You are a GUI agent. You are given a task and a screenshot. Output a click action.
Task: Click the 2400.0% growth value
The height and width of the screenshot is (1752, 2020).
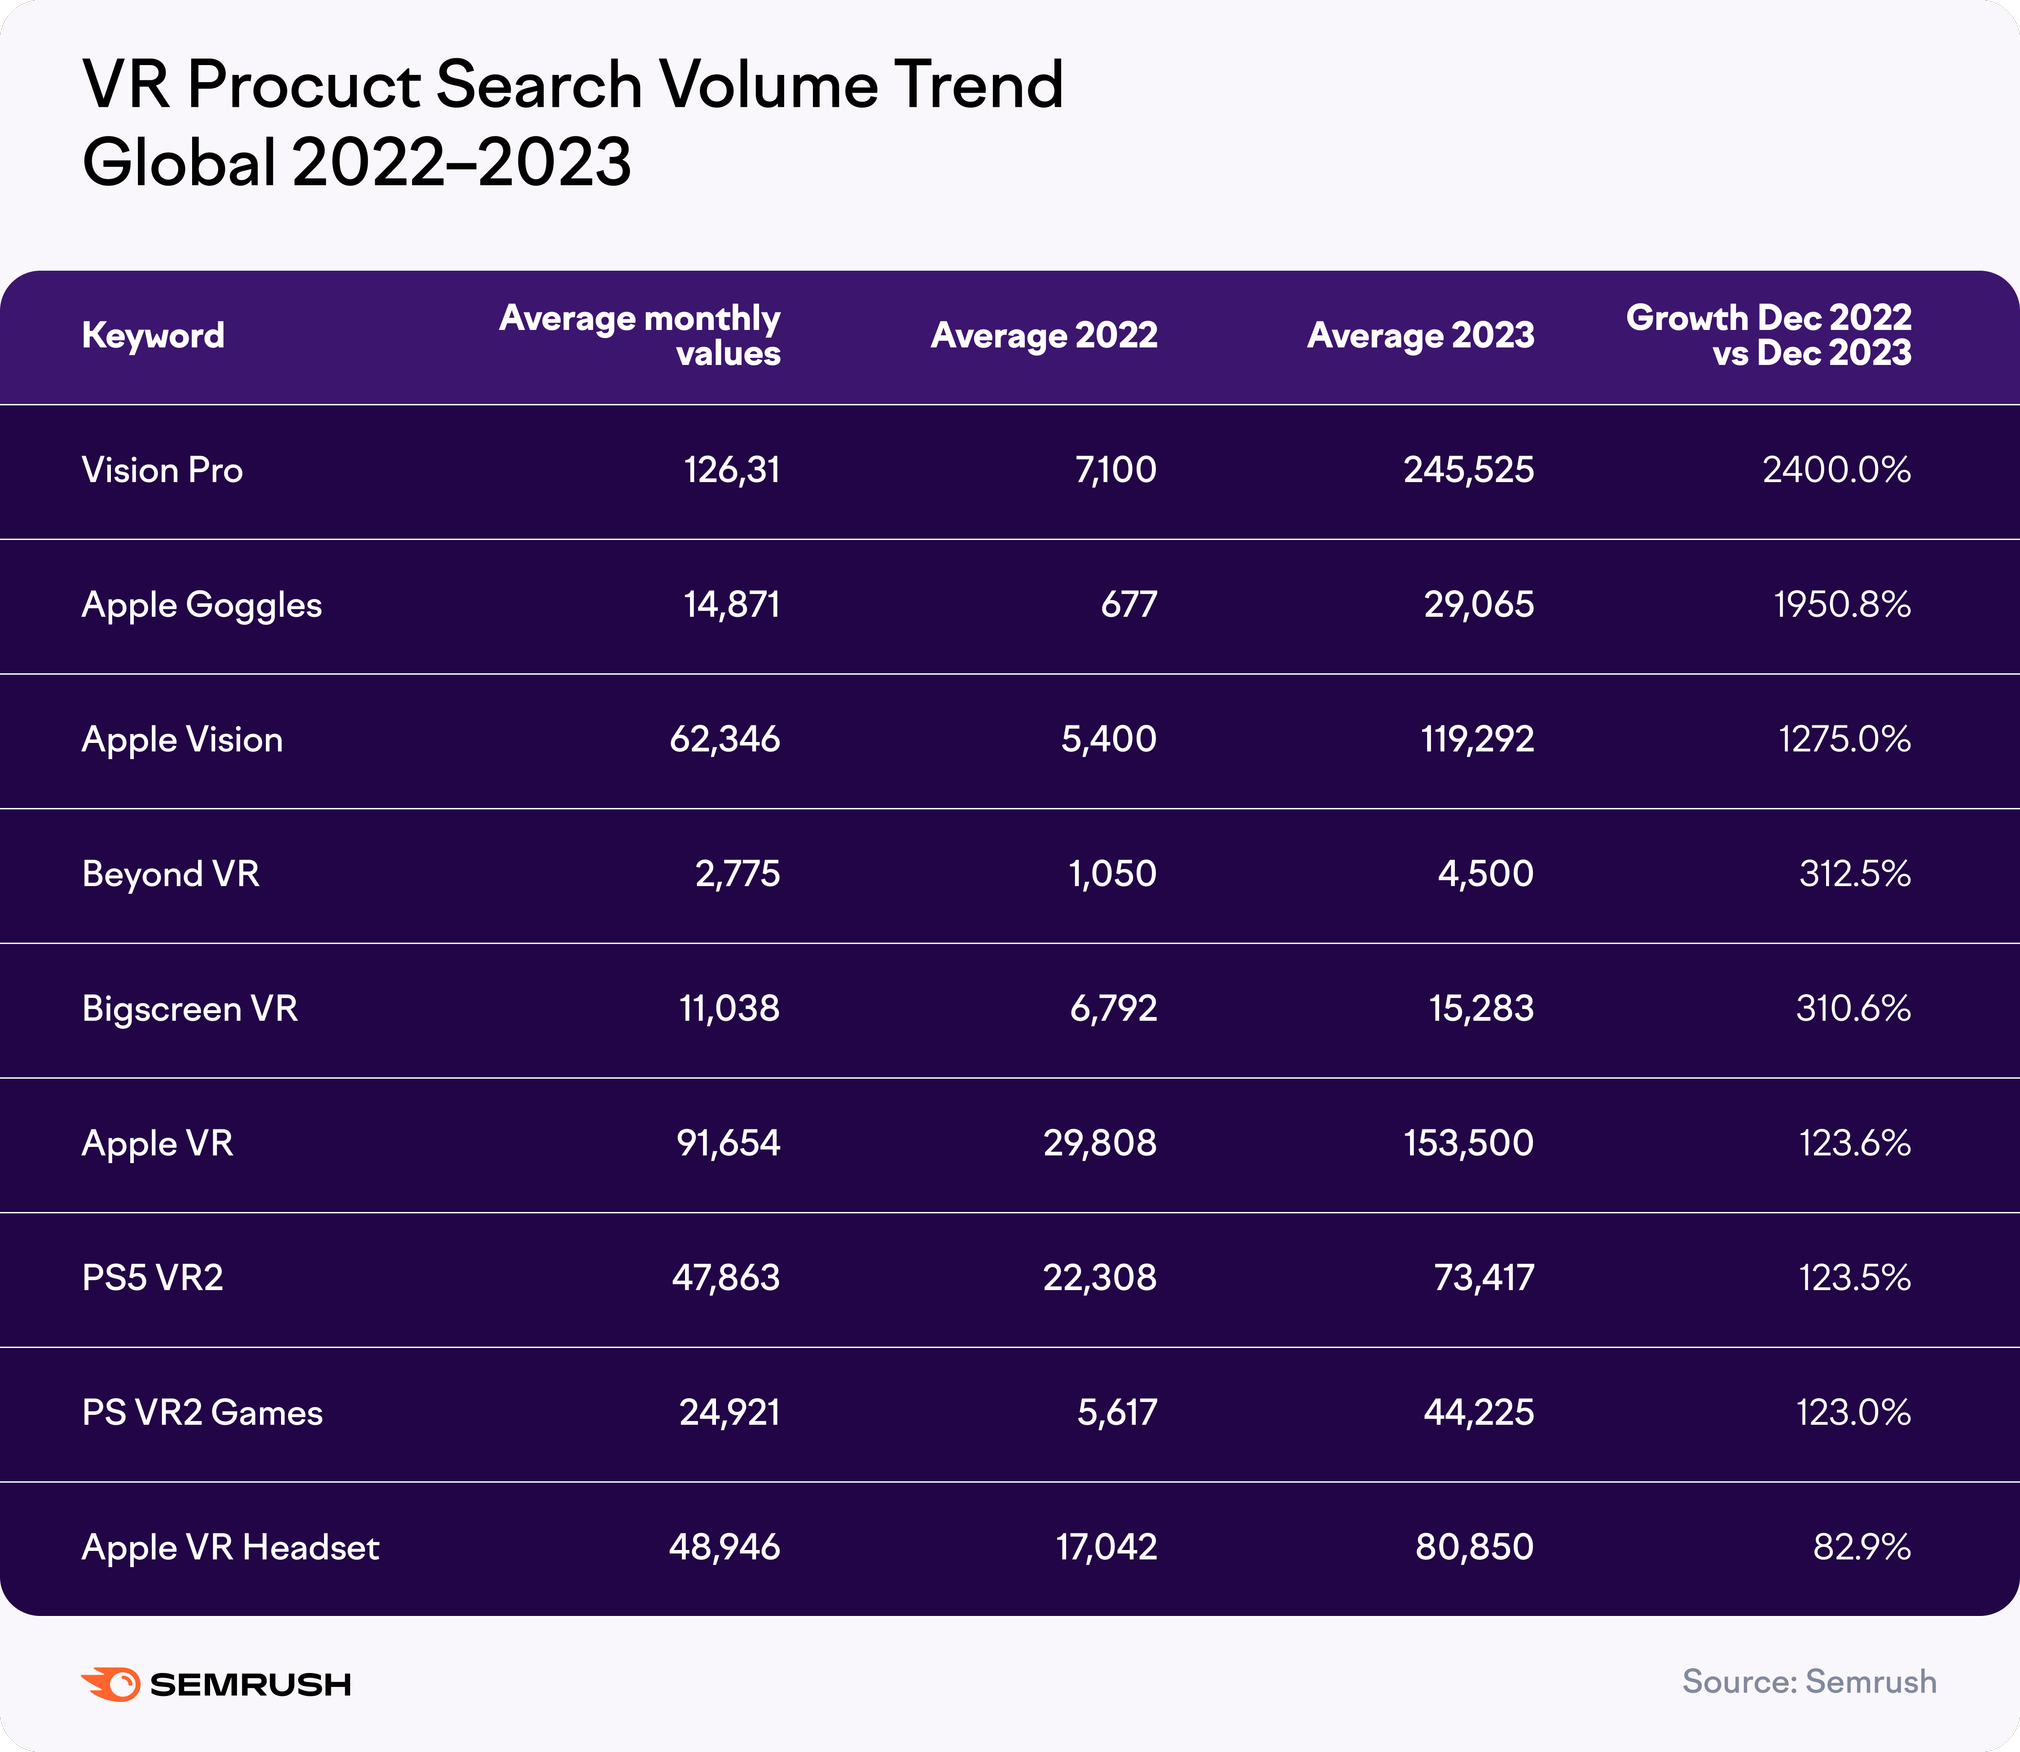click(x=1836, y=470)
